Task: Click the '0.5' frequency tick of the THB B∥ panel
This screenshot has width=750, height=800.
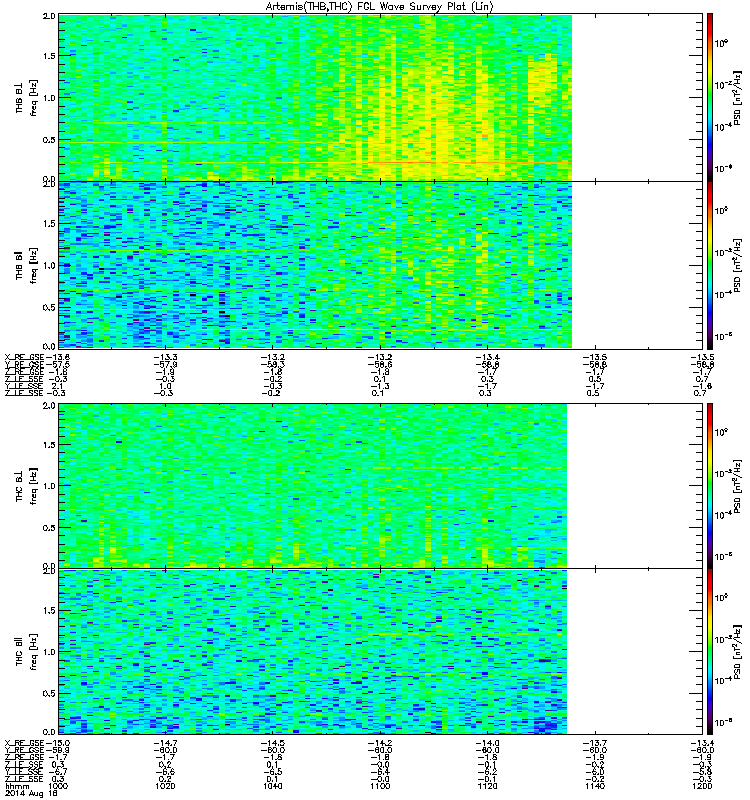Action: click(49, 307)
